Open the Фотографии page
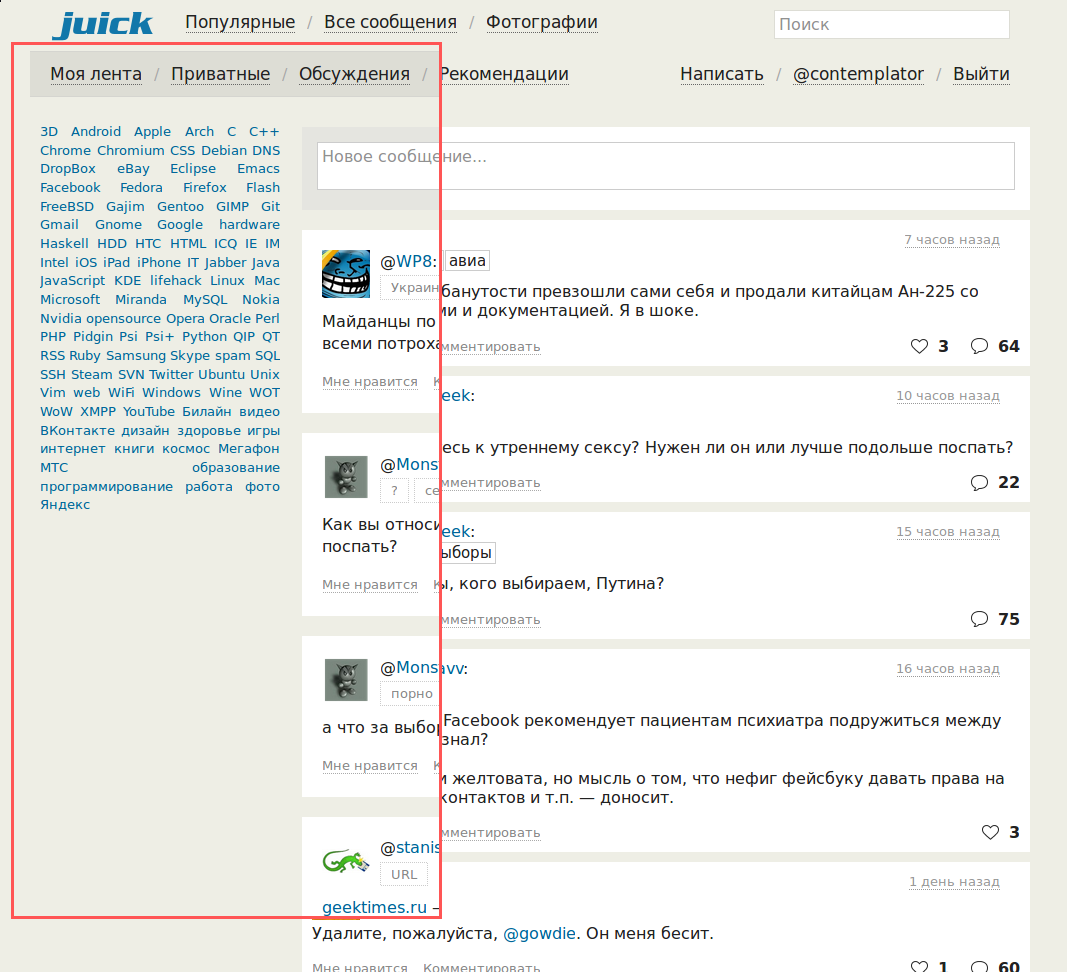The width and height of the screenshot is (1067, 972). pyautogui.click(x=542, y=22)
